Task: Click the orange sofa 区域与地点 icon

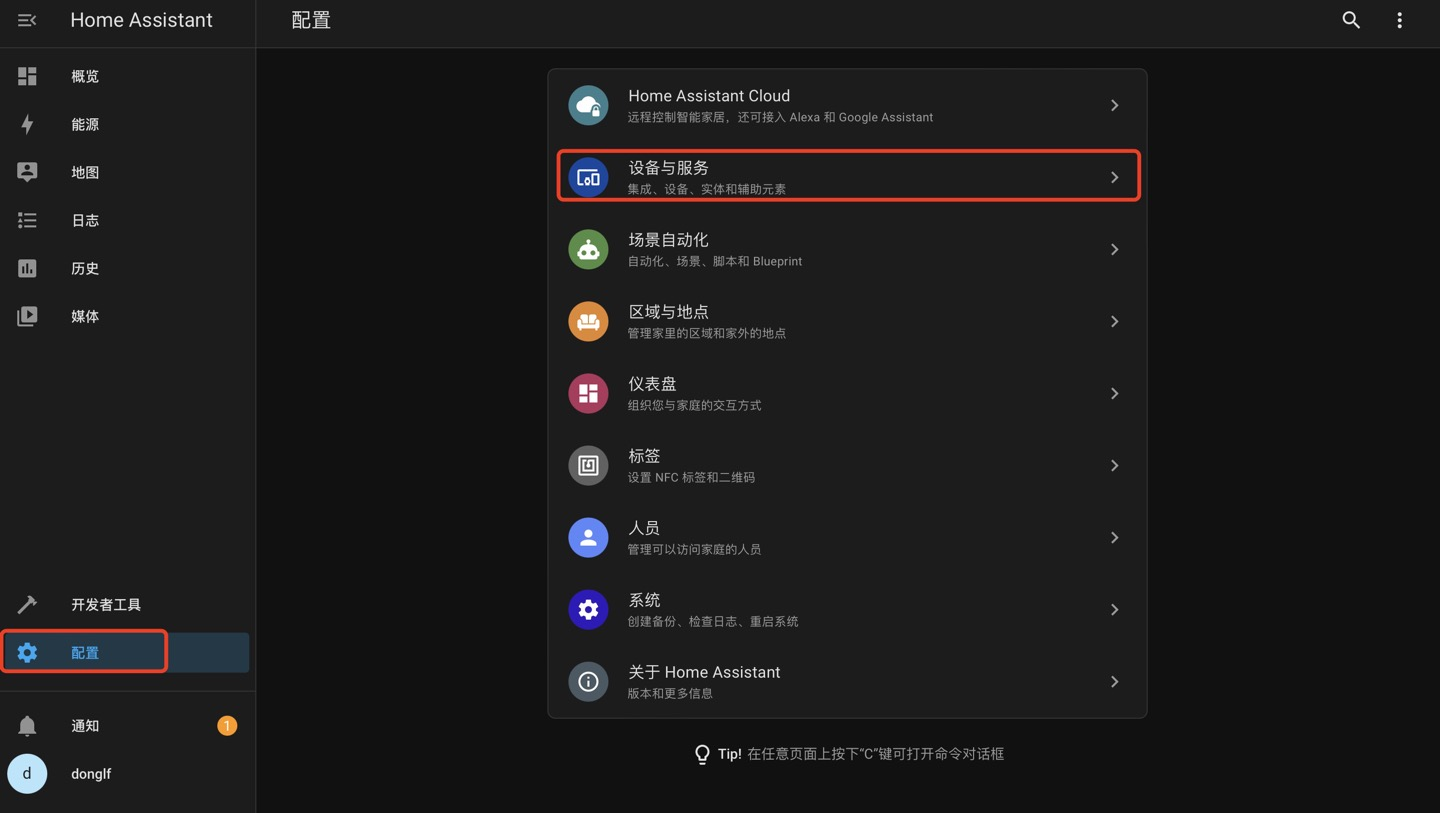Action: click(x=588, y=321)
